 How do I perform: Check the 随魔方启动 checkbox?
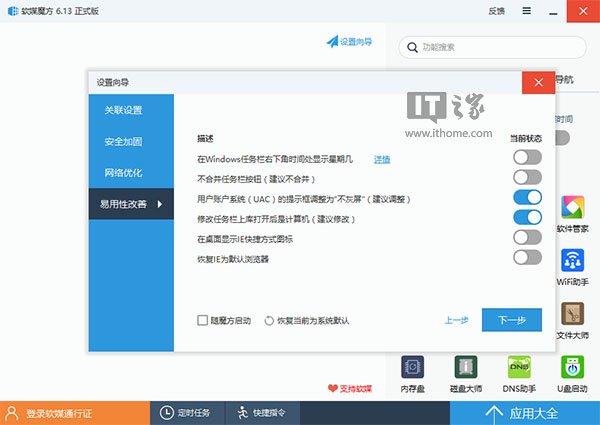click(202, 320)
